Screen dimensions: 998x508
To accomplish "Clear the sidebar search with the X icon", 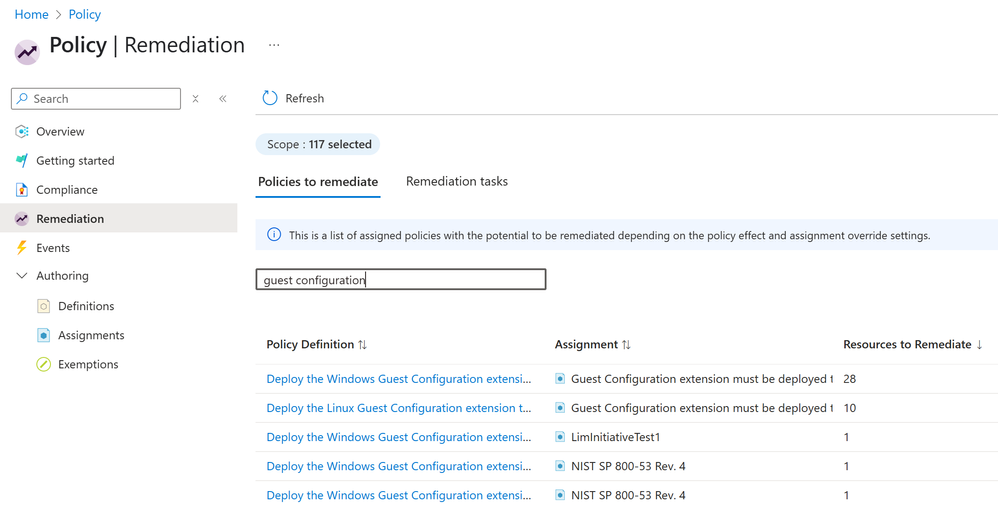I will pyautogui.click(x=195, y=99).
